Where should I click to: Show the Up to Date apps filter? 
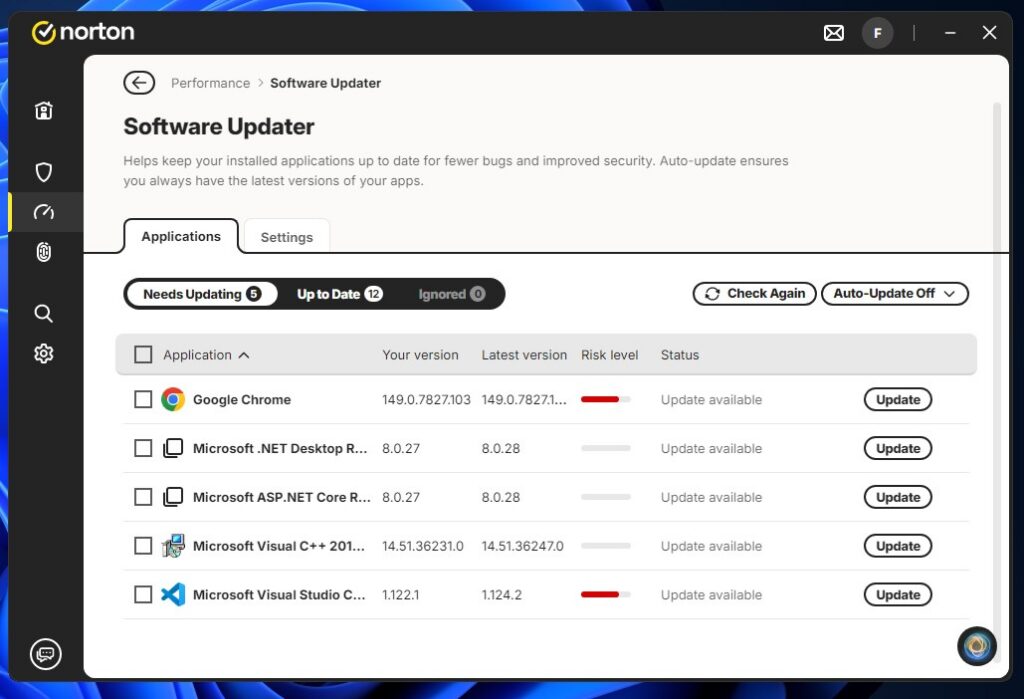[340, 294]
